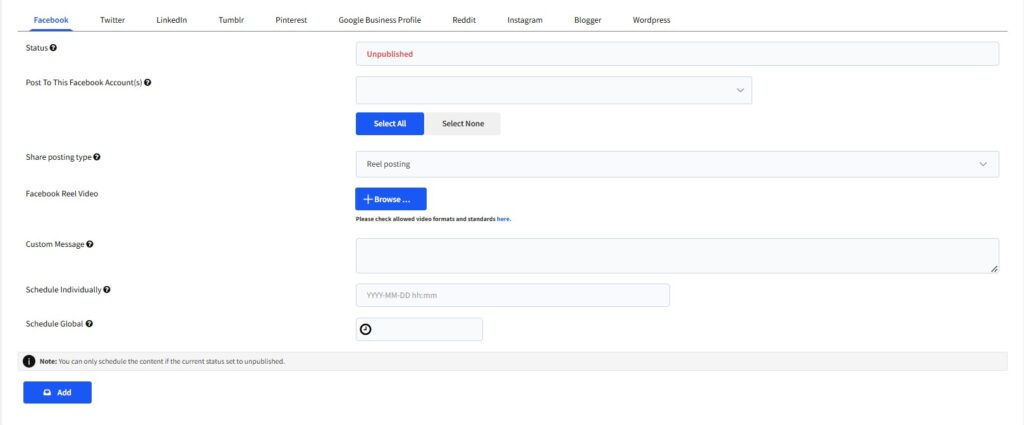Click help icon next to Schedule Individually
Screen dimensions: 1024x425
(x=106, y=289)
